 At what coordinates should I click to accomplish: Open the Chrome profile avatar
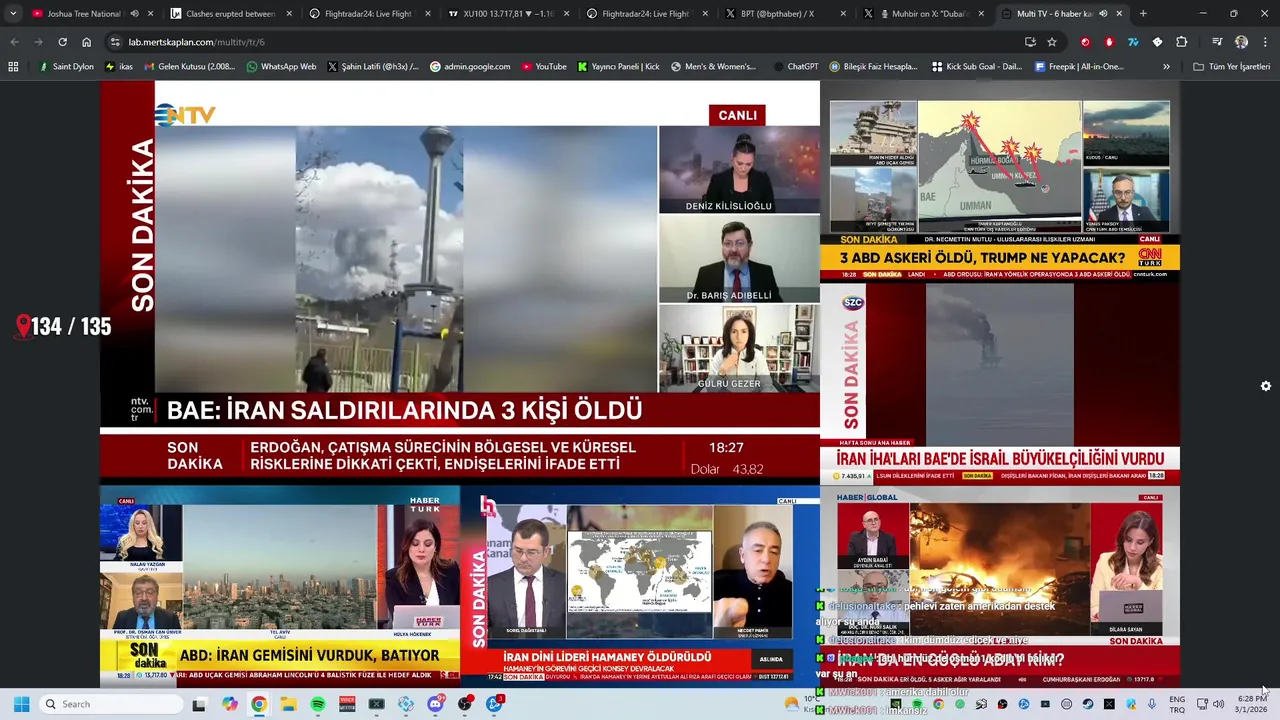click(x=1241, y=42)
